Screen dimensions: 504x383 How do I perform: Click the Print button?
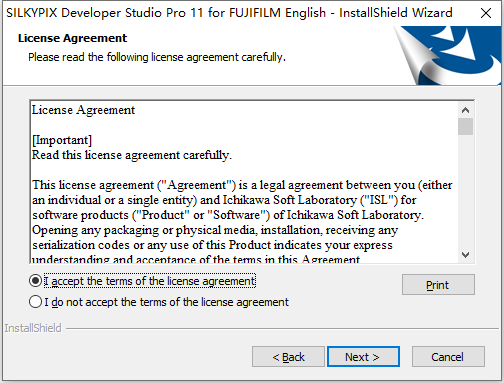click(x=438, y=285)
